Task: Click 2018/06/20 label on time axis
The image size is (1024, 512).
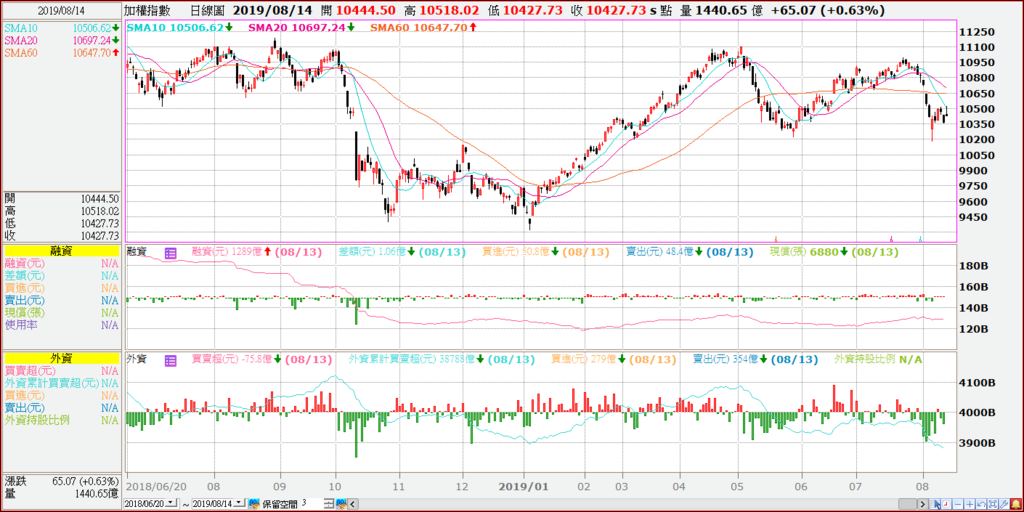Action: click(157, 487)
